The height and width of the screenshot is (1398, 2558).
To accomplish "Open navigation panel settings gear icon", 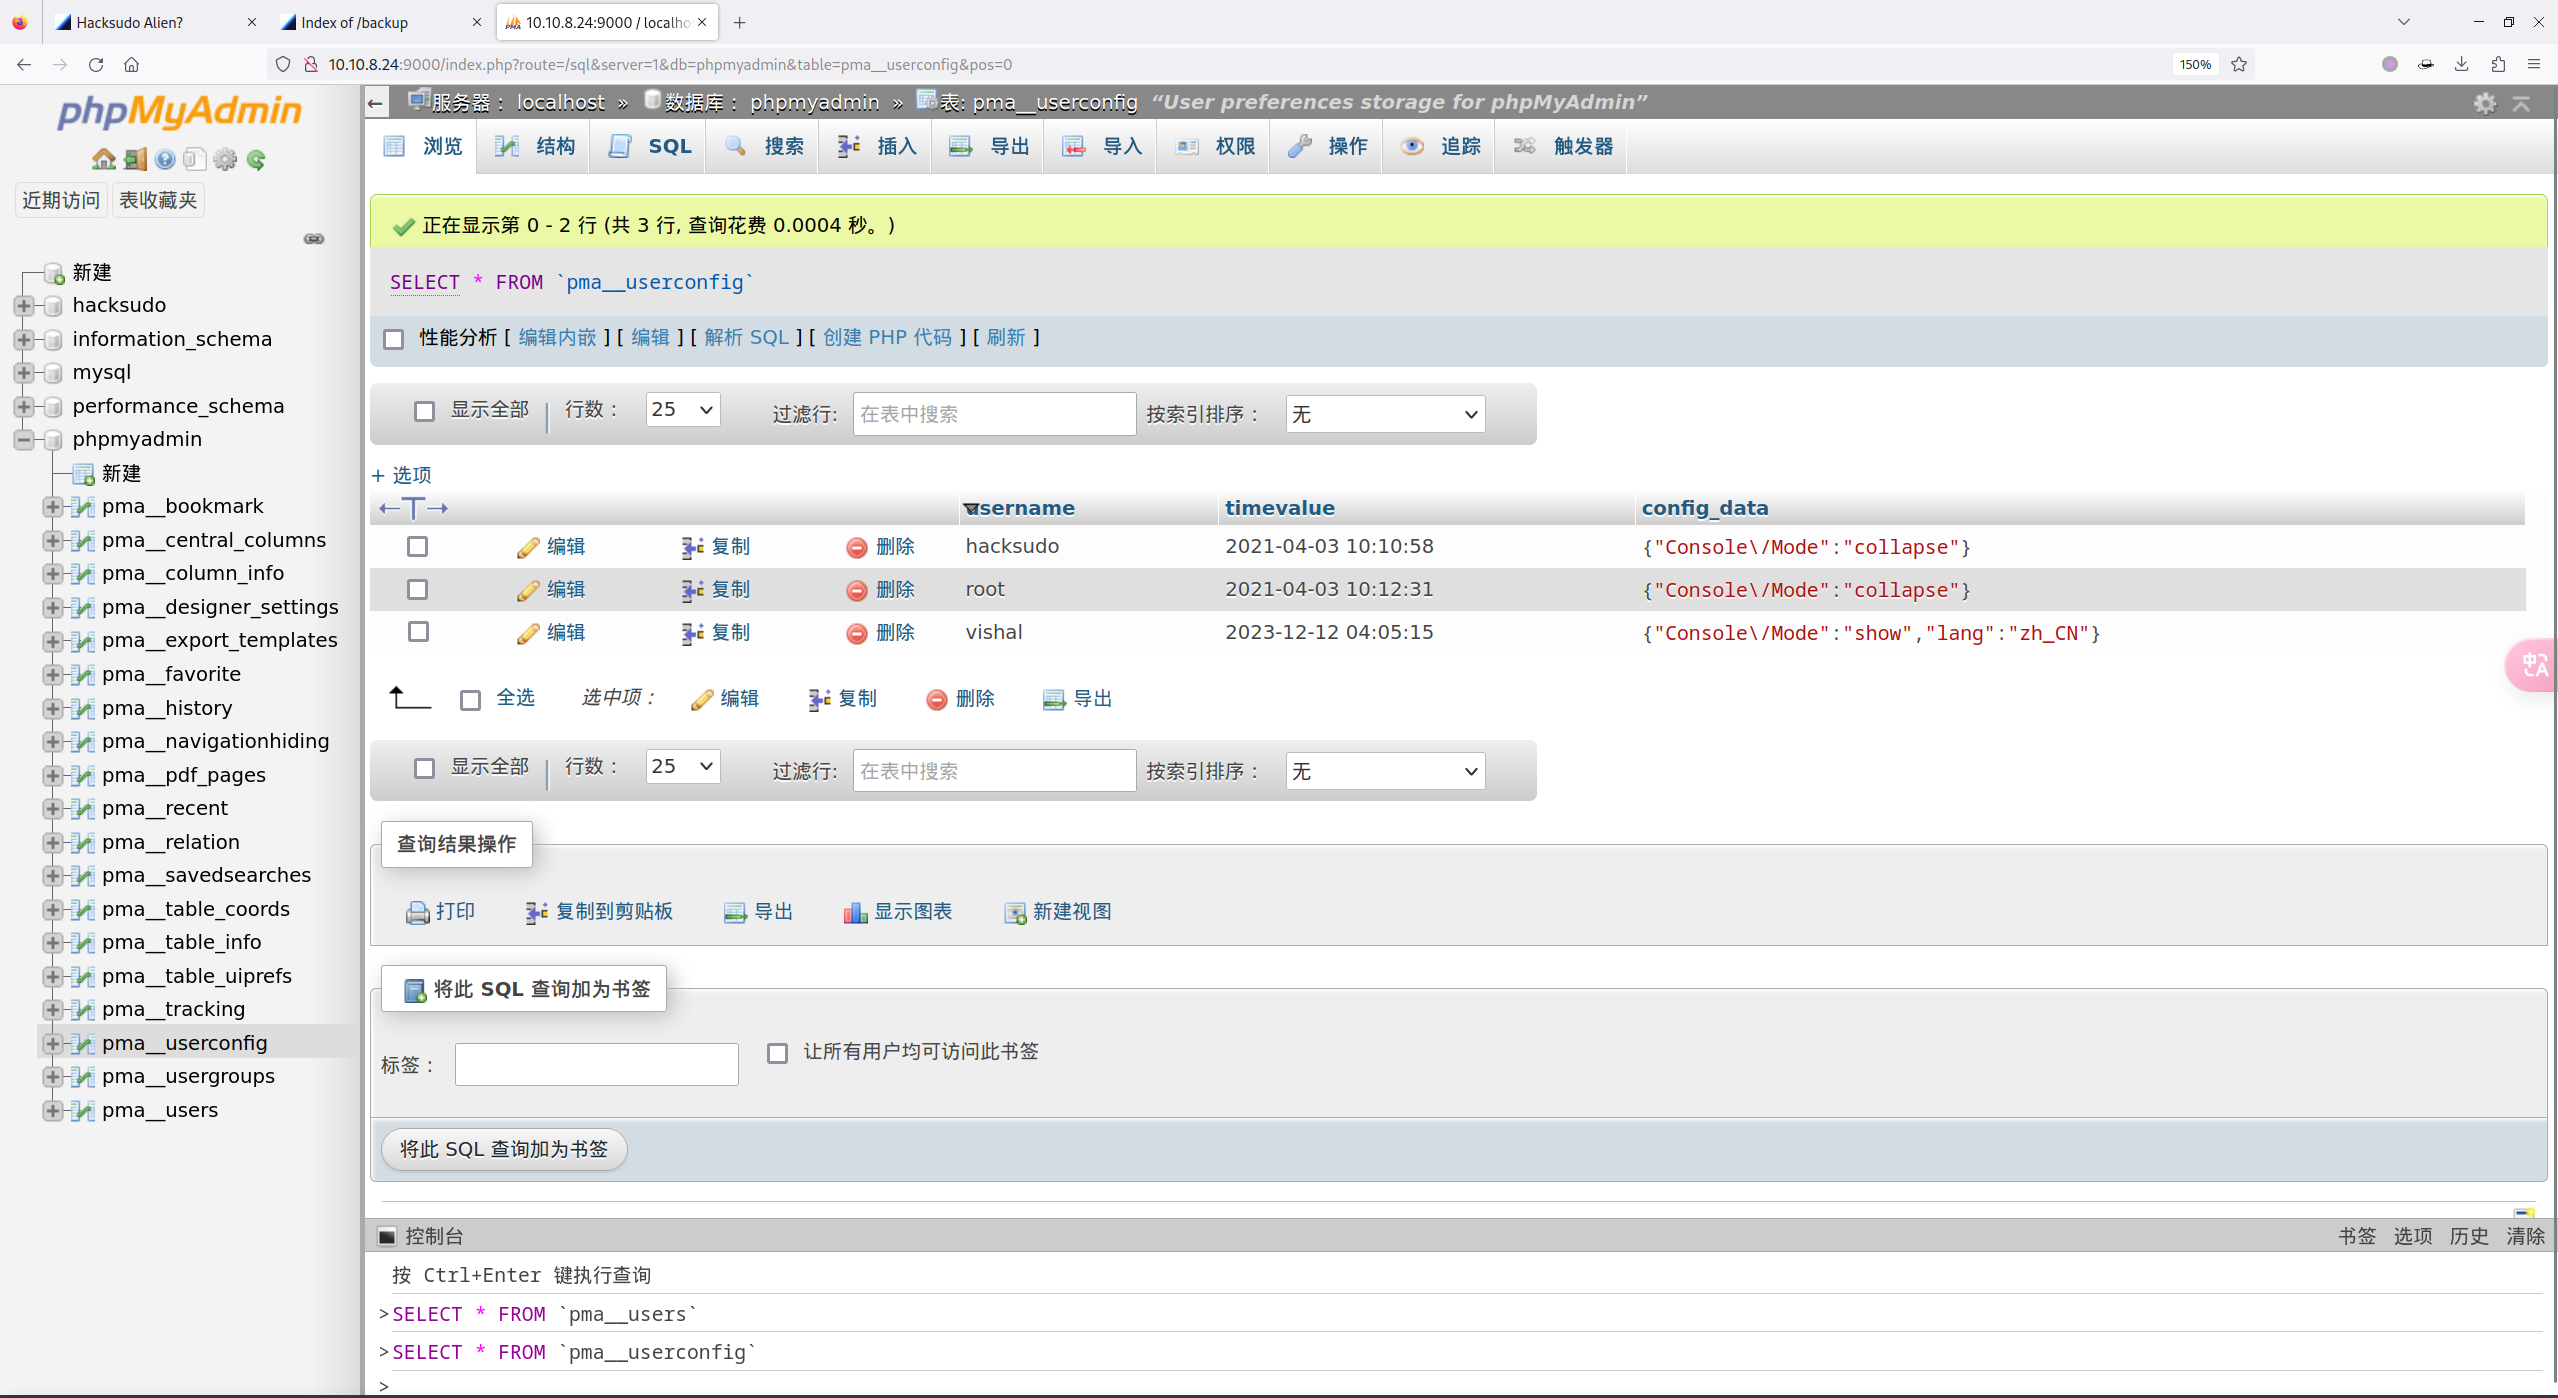I will 226,159.
